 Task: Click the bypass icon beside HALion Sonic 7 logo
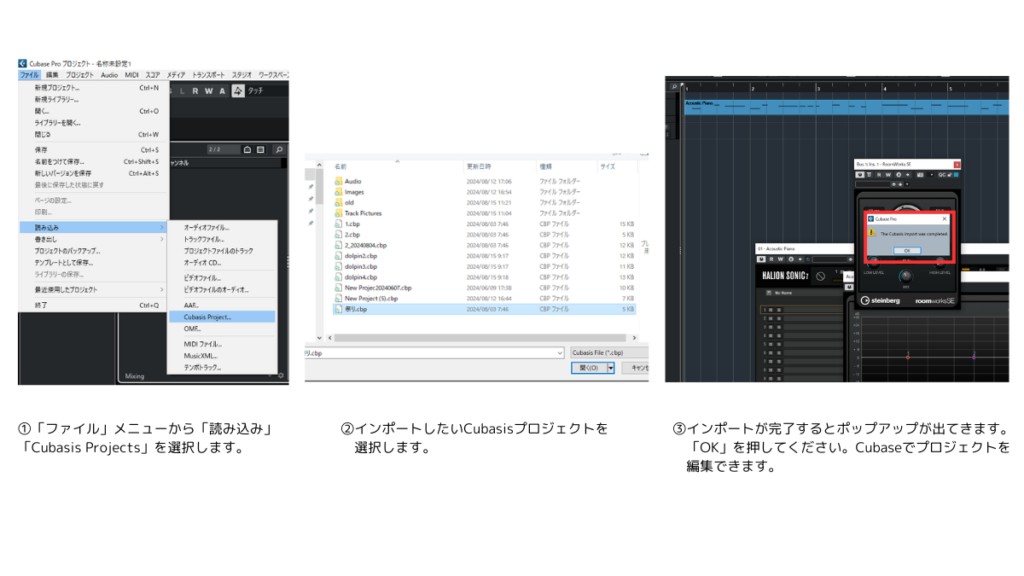821,276
